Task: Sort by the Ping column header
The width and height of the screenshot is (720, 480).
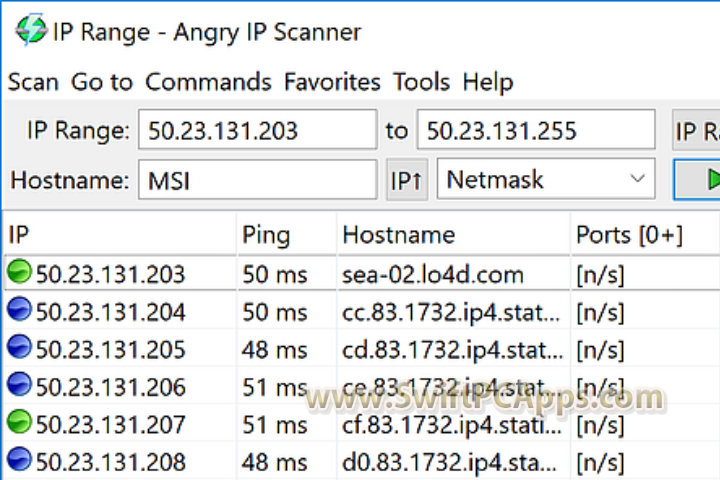Action: 287,234
